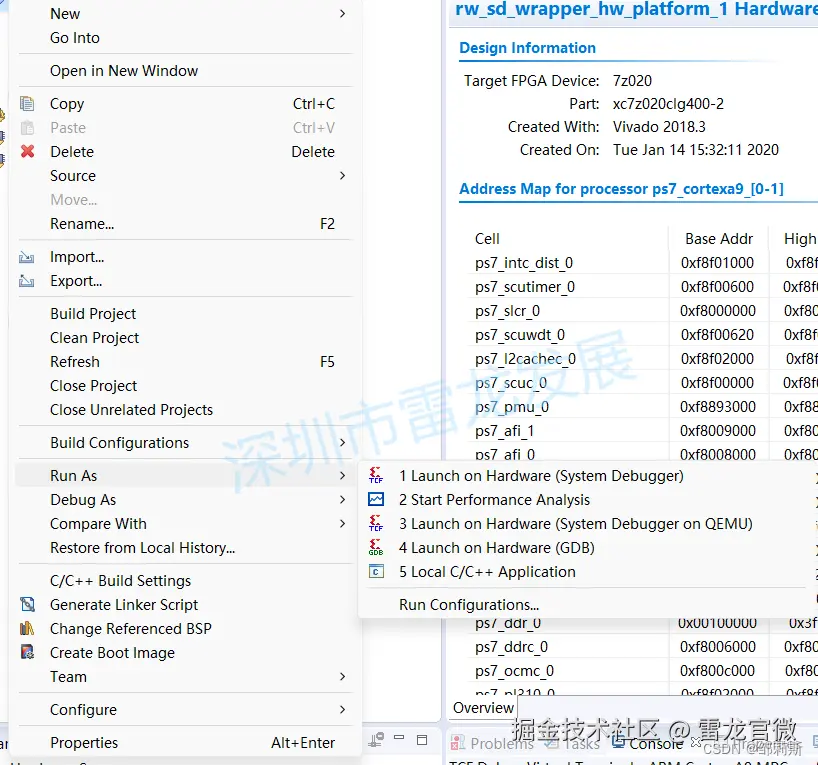Switch to the Overview tab
The image size is (818, 765).
coord(483,707)
